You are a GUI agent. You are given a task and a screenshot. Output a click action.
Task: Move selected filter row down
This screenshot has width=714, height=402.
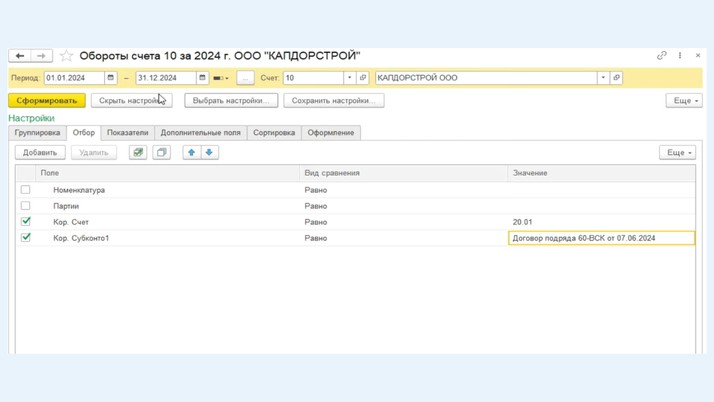pyautogui.click(x=209, y=153)
